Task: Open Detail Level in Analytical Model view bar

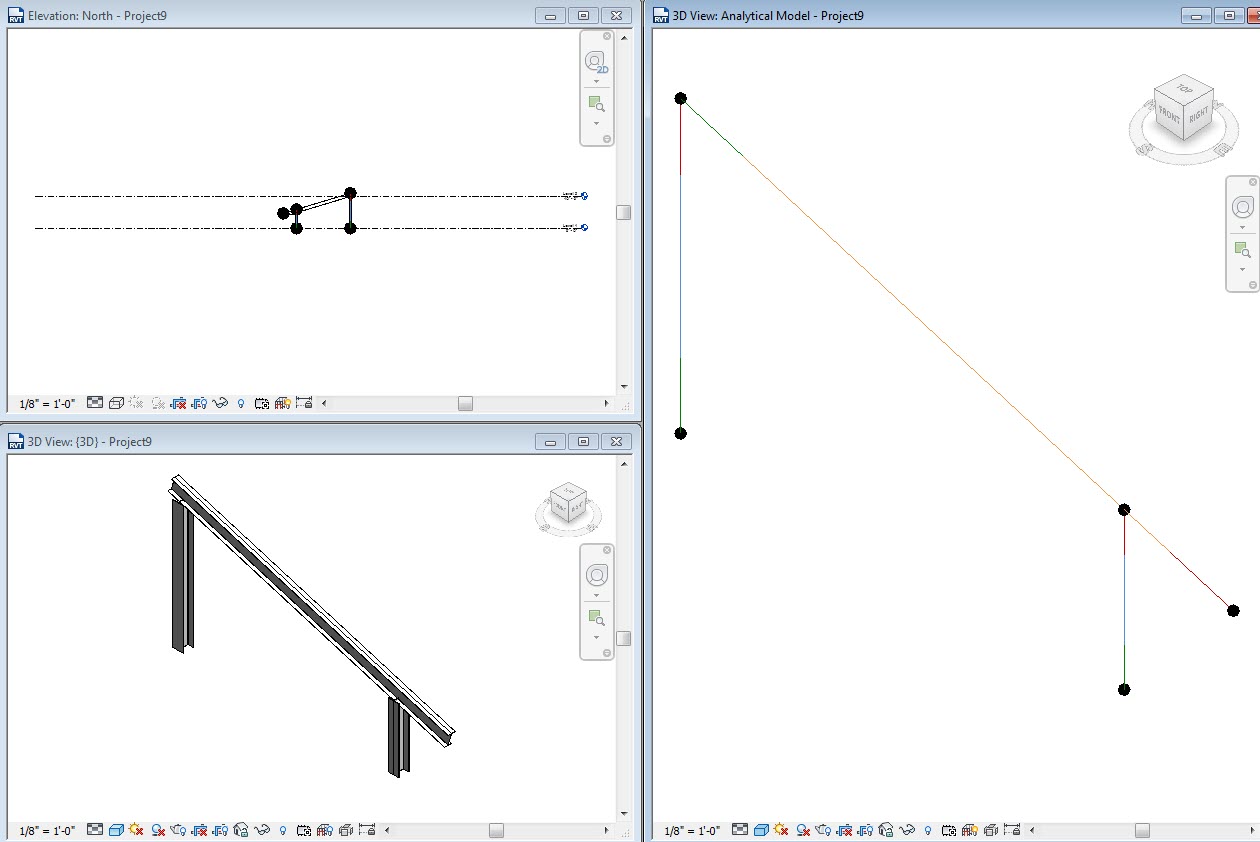Action: [x=740, y=830]
